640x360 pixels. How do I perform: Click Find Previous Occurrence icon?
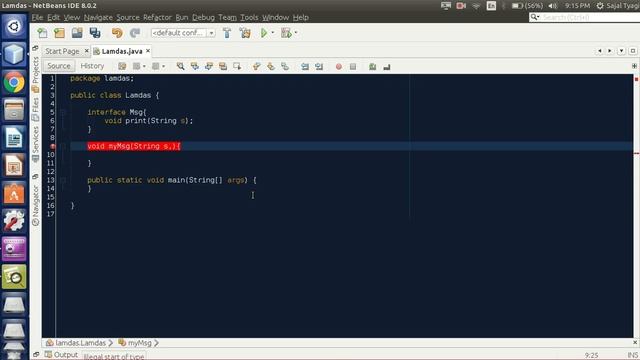pyautogui.click(x=195, y=66)
